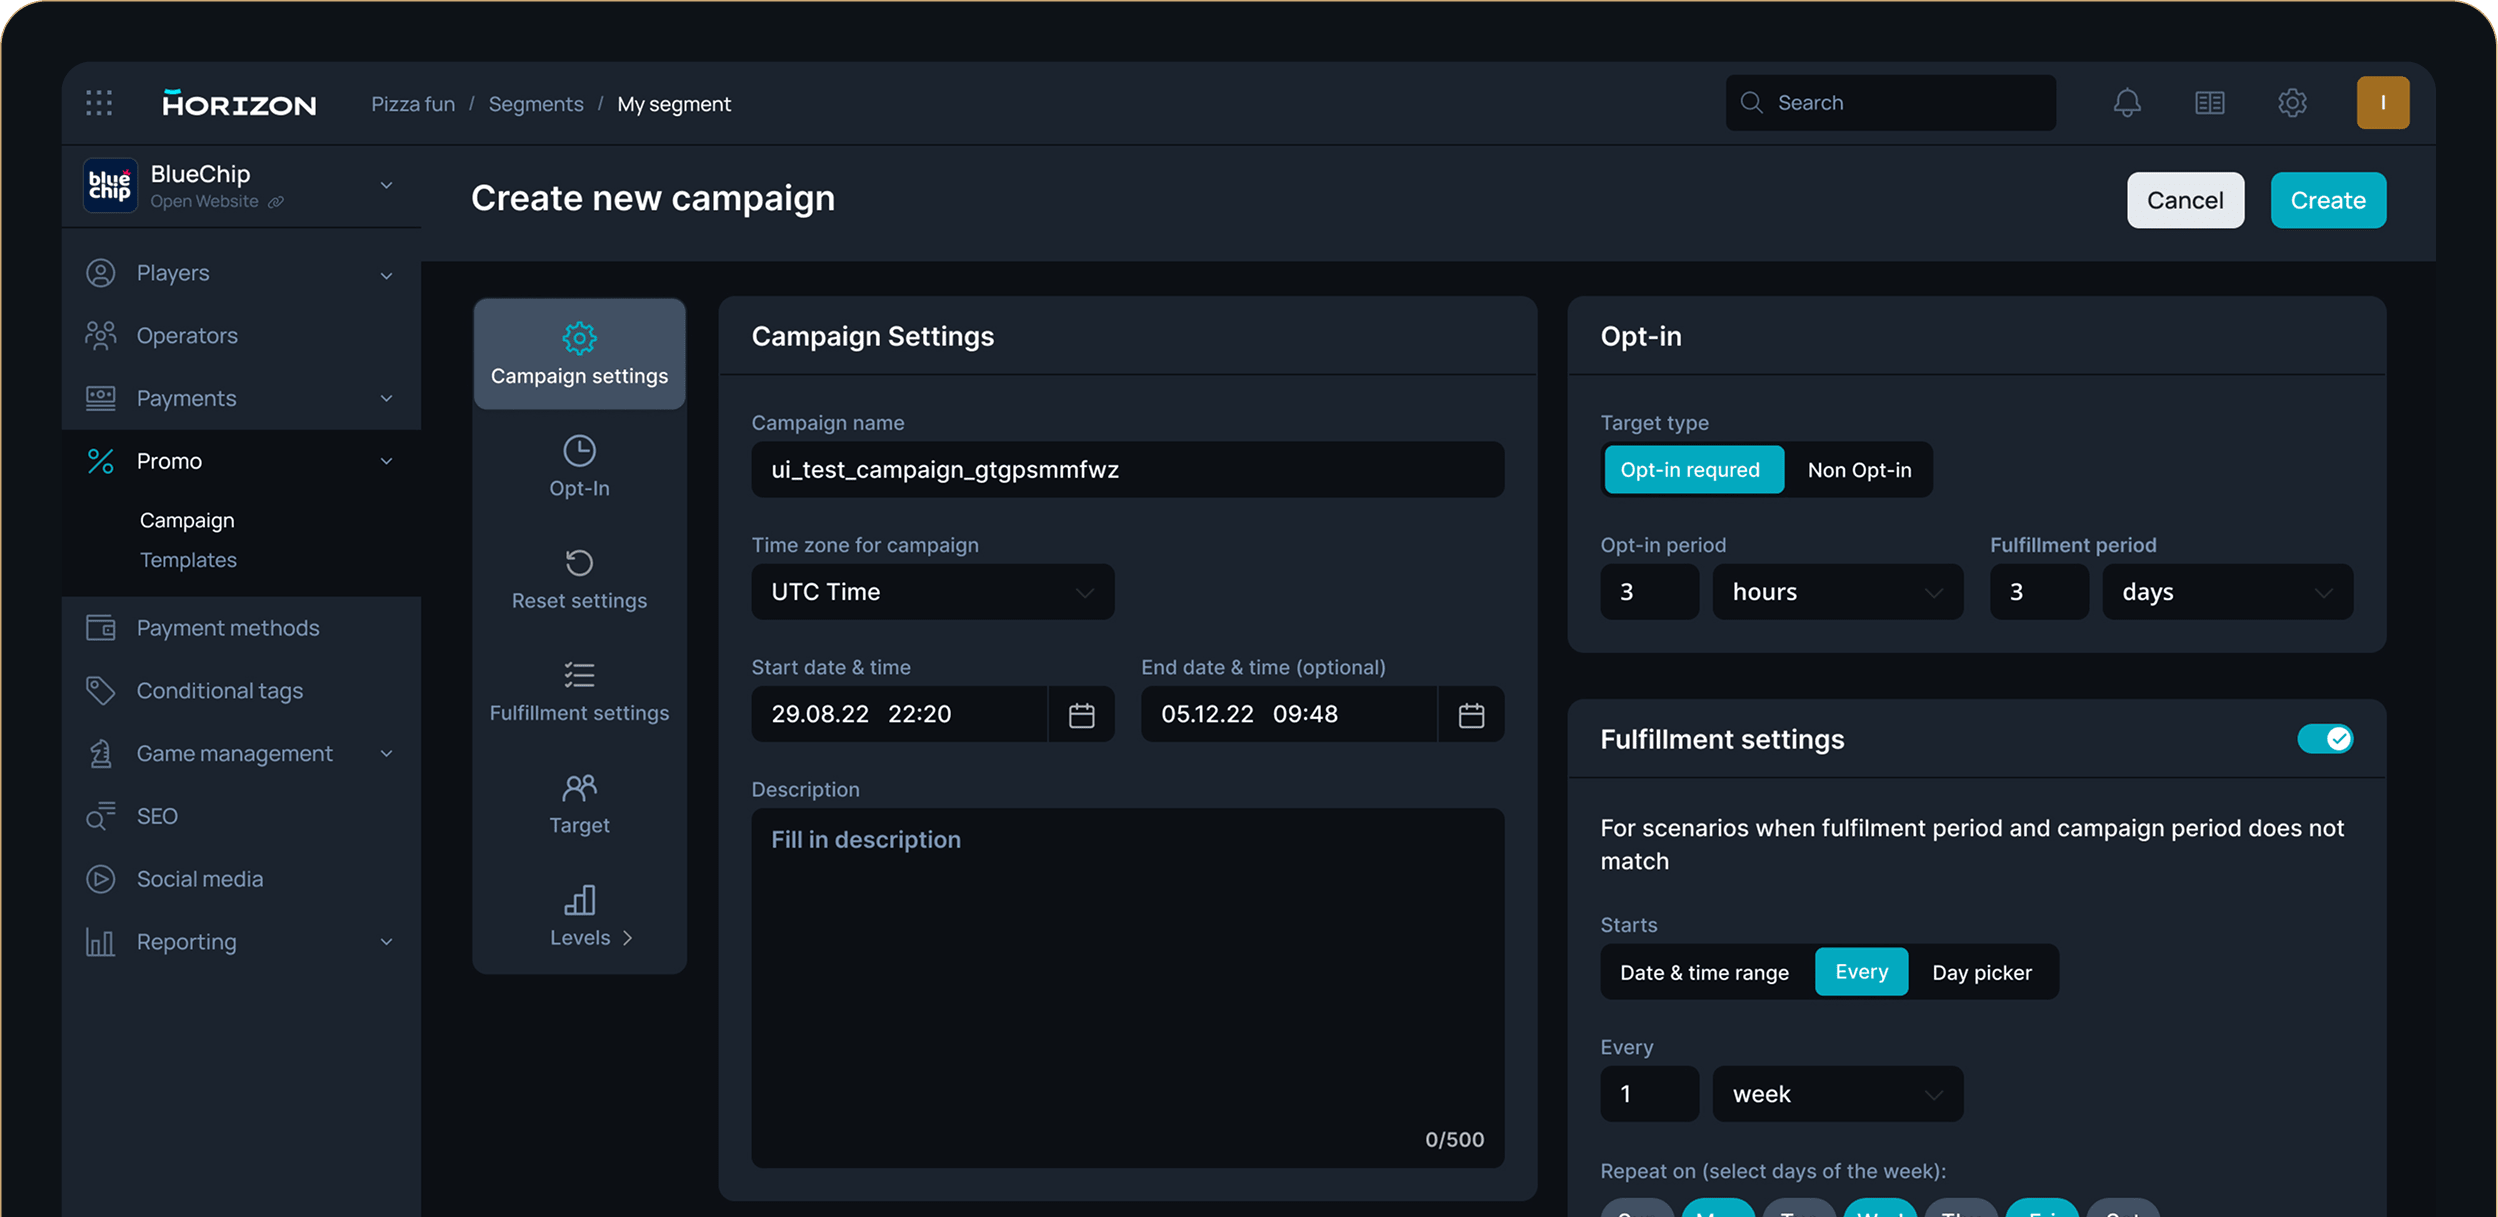2498x1217 pixels.
Task: Open Templates under Promo menu
Action: point(188,560)
